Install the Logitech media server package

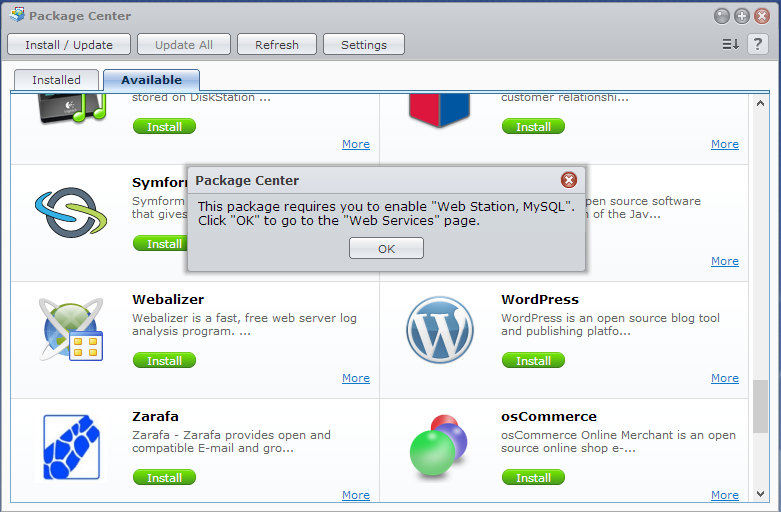pos(164,126)
